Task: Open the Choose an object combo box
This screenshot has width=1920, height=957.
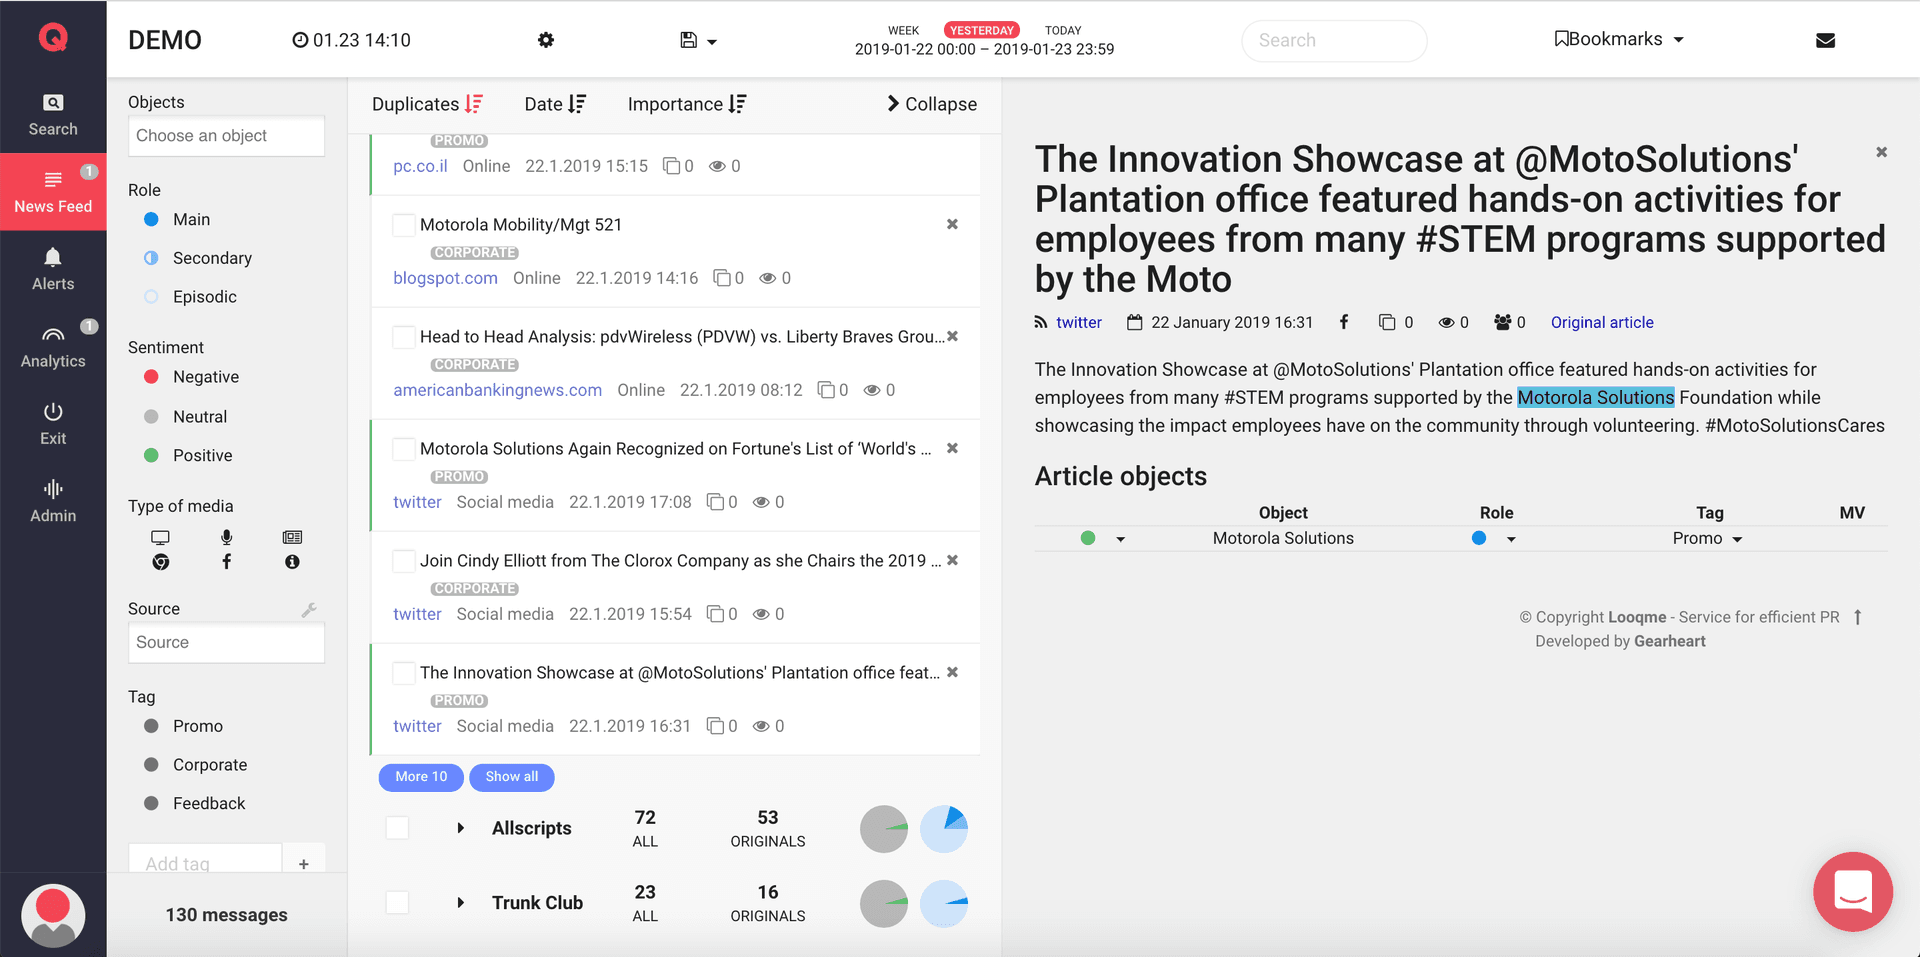Action: tap(226, 136)
